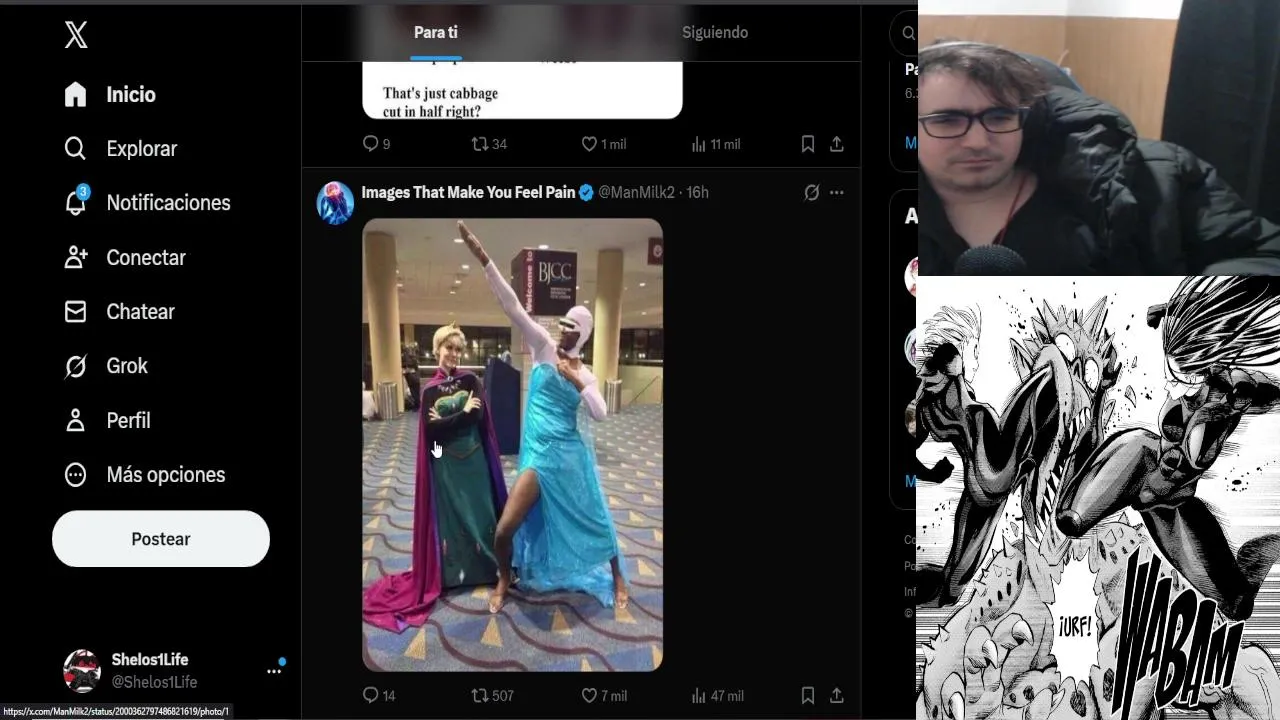Open Chatear messages

click(119, 312)
